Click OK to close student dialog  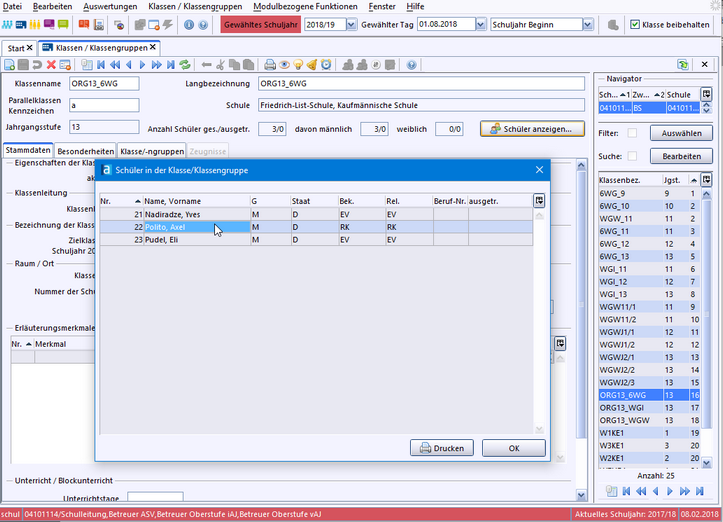[513, 448]
